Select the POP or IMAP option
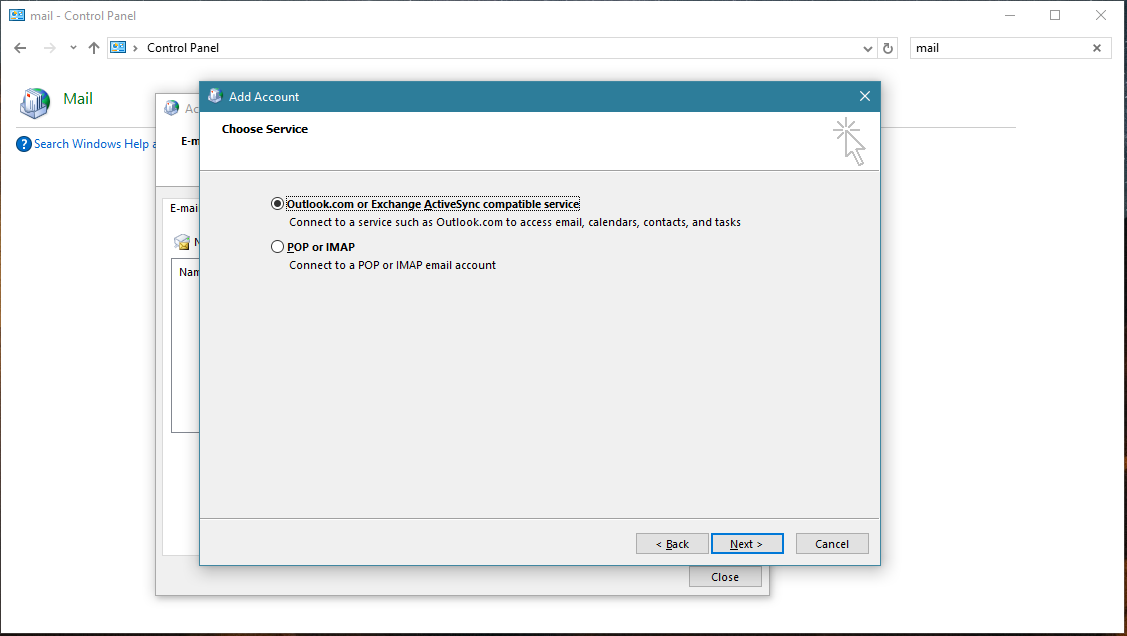The width and height of the screenshot is (1127, 636). [278, 247]
